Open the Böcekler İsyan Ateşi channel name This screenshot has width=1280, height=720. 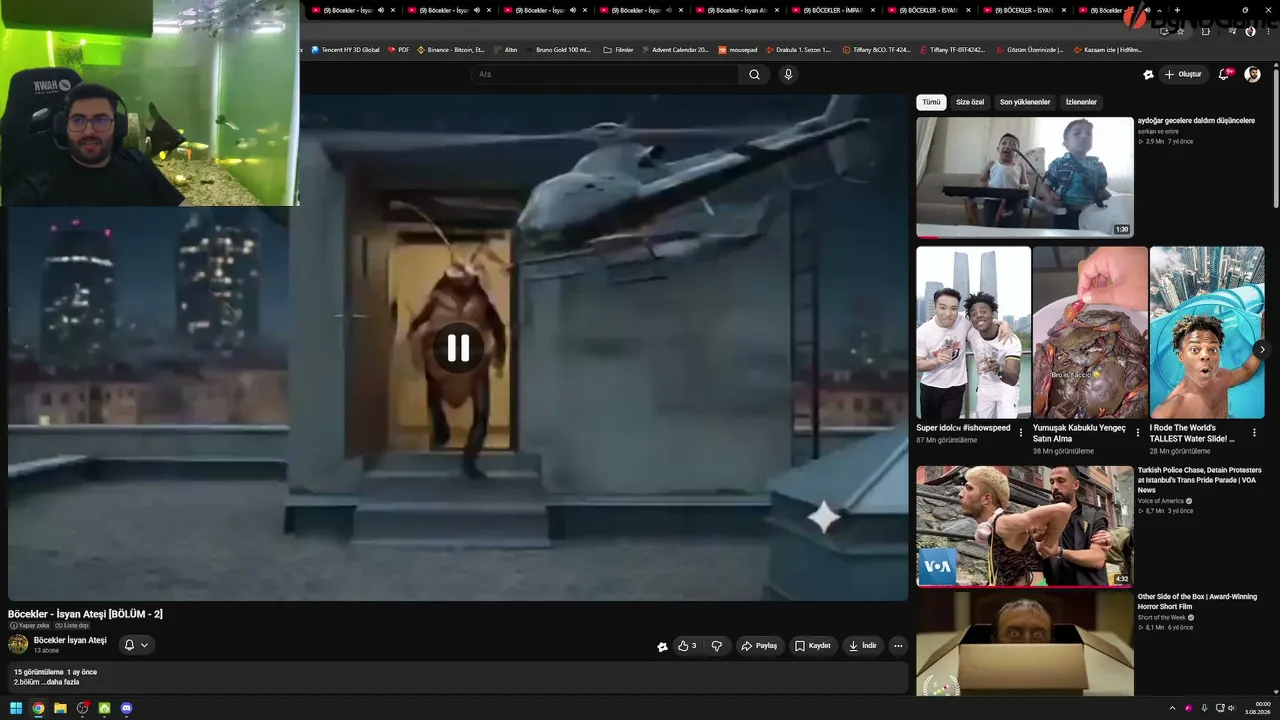point(70,640)
